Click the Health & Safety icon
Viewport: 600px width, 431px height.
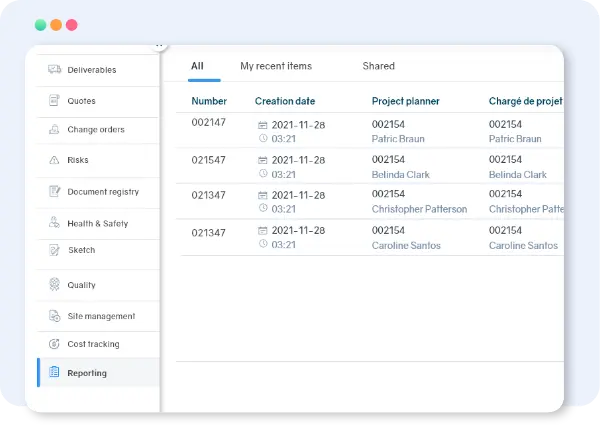tap(54, 224)
